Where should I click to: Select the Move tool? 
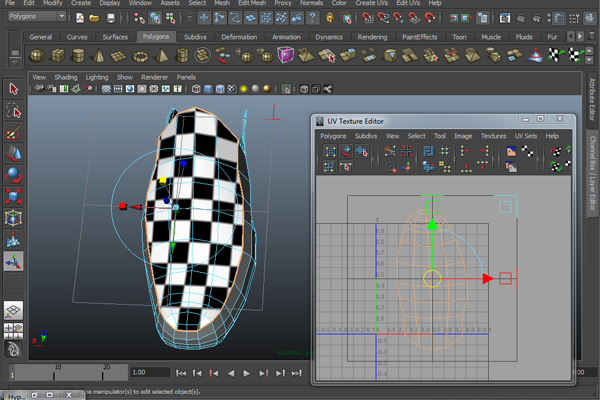coord(13,154)
